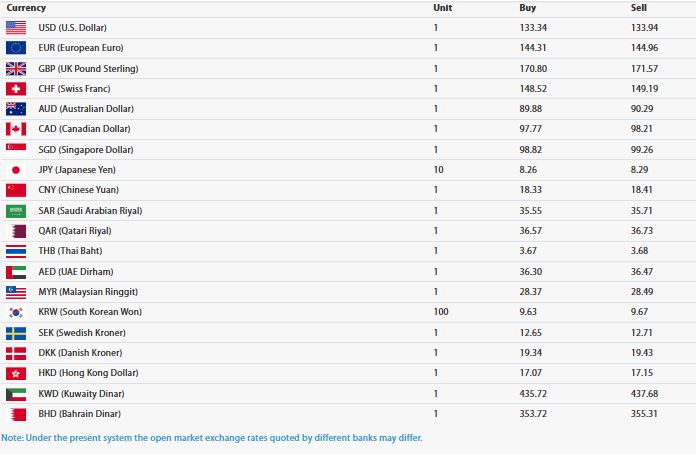Select the SGD (Singapore Dollar) label
This screenshot has width=696, height=454.
click(81, 149)
